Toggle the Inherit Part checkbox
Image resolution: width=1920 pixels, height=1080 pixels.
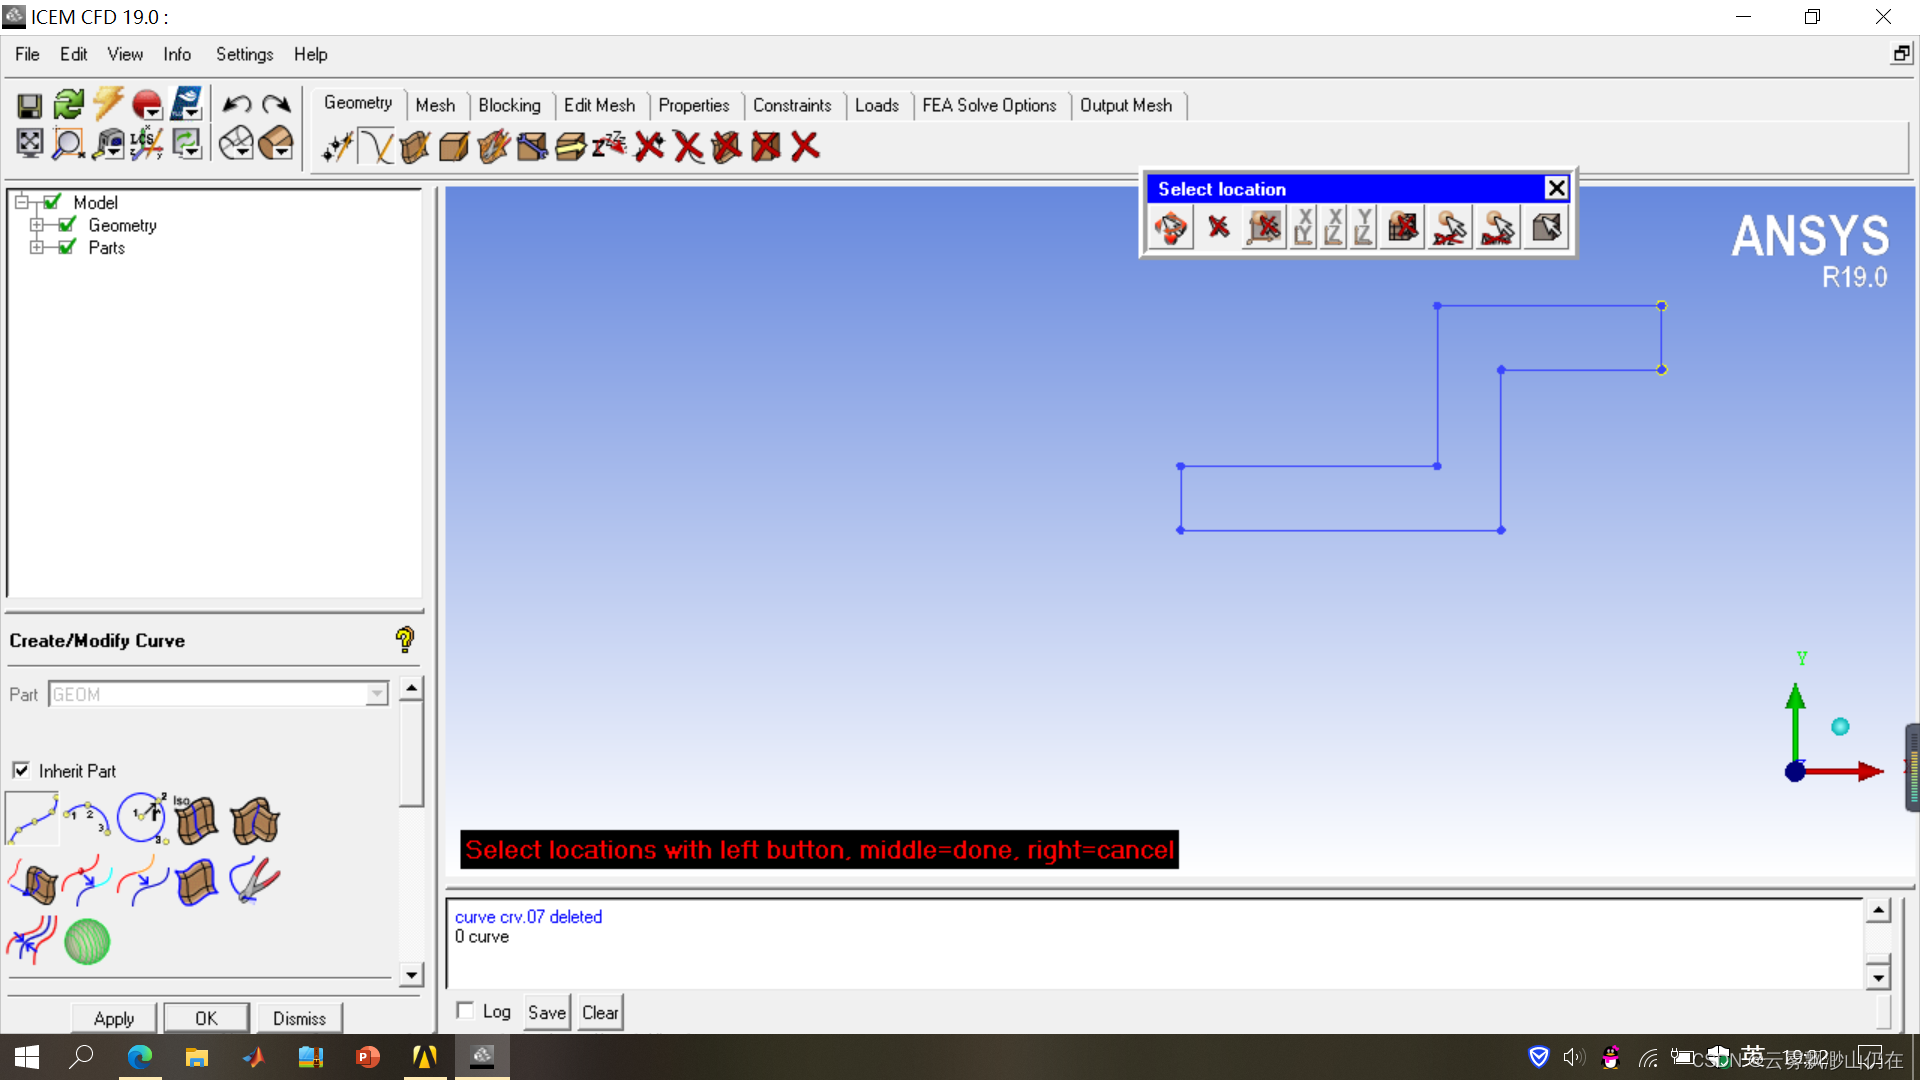21,770
